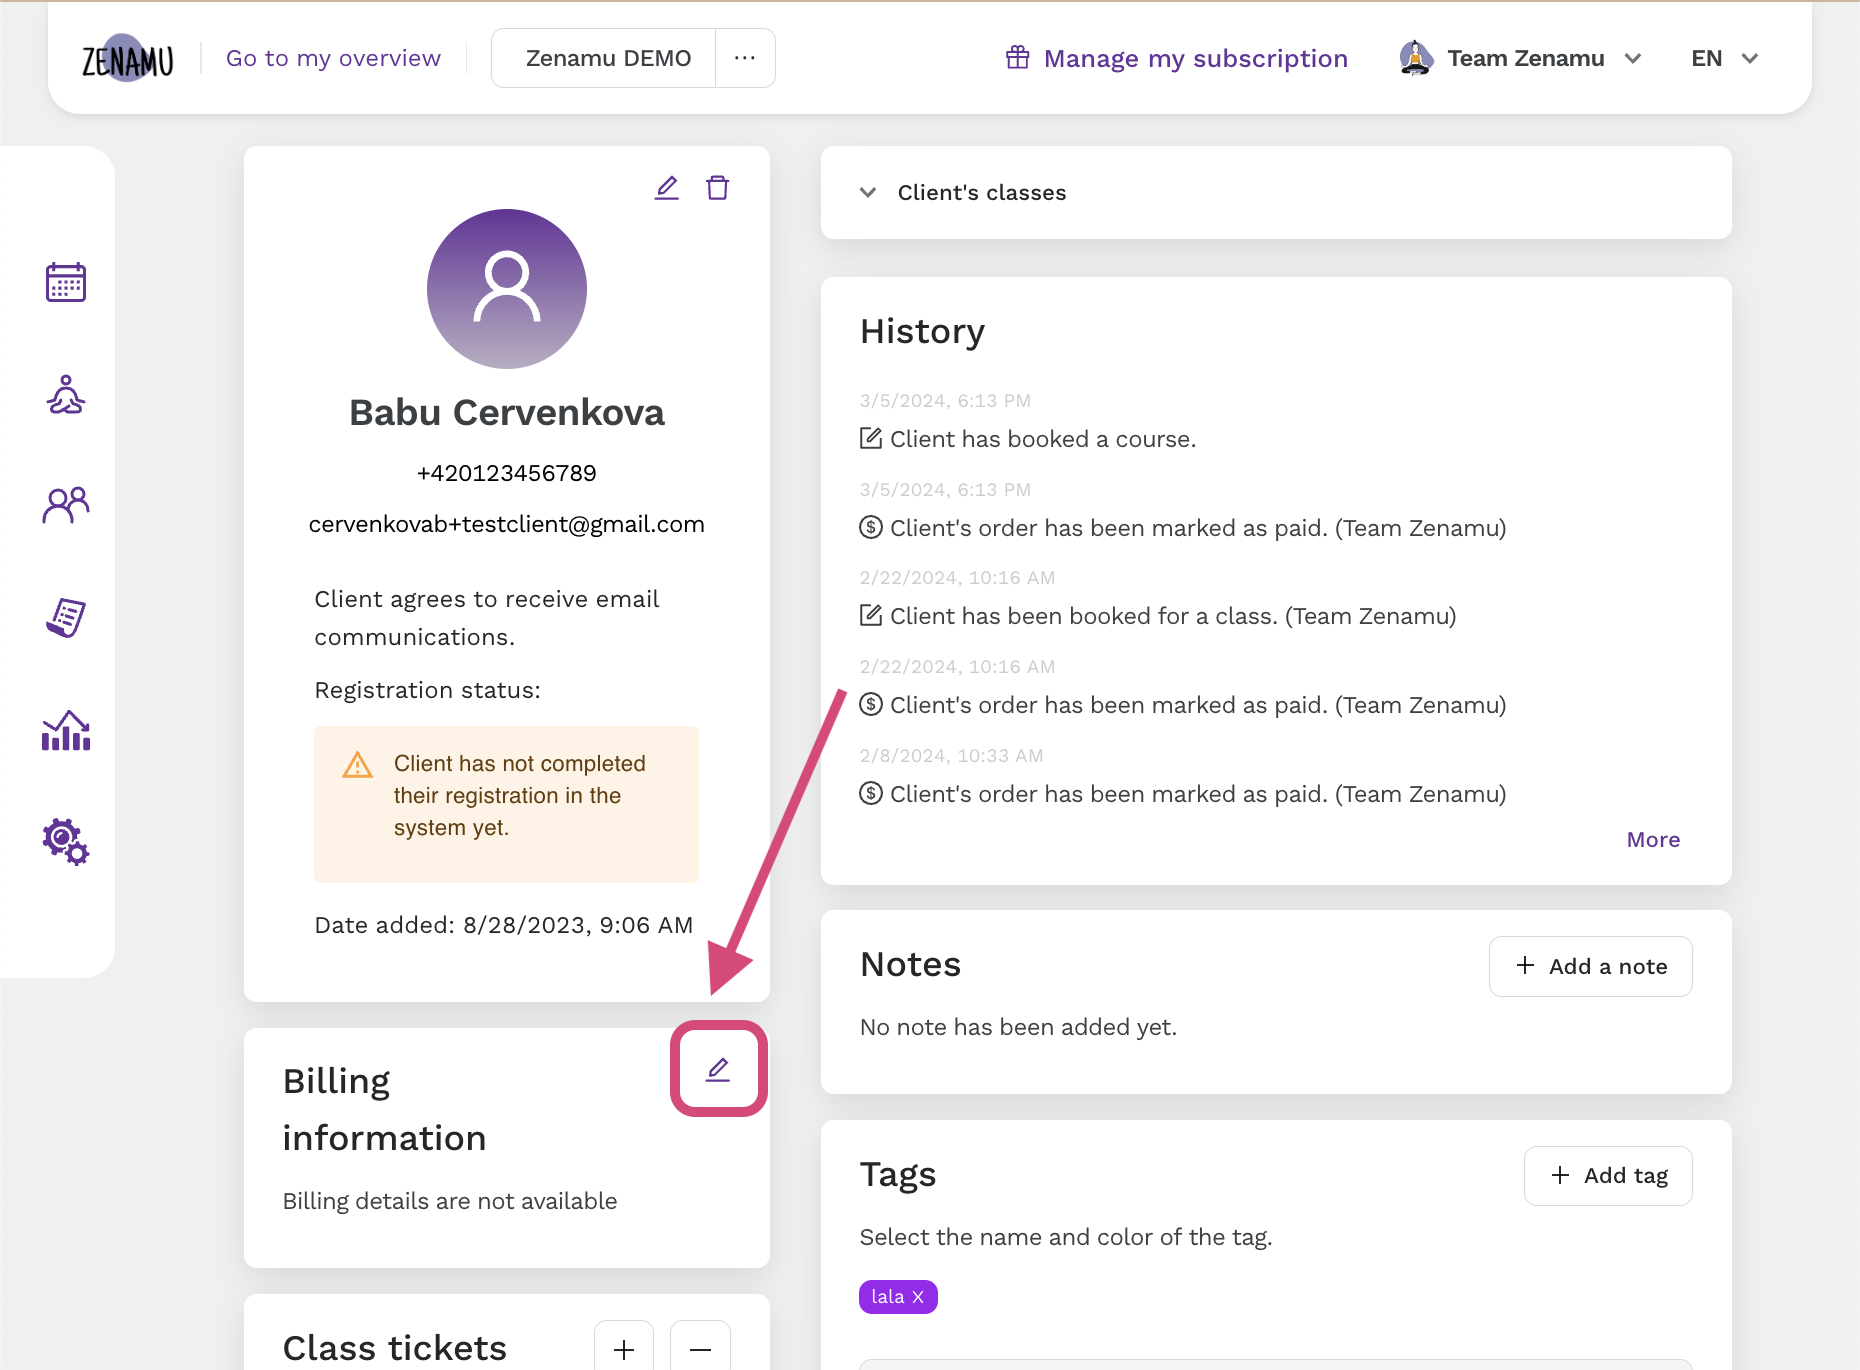Viewport: 1860px width, 1370px height.
Task: Click 'Billing details are not available' text
Action: tap(450, 1201)
